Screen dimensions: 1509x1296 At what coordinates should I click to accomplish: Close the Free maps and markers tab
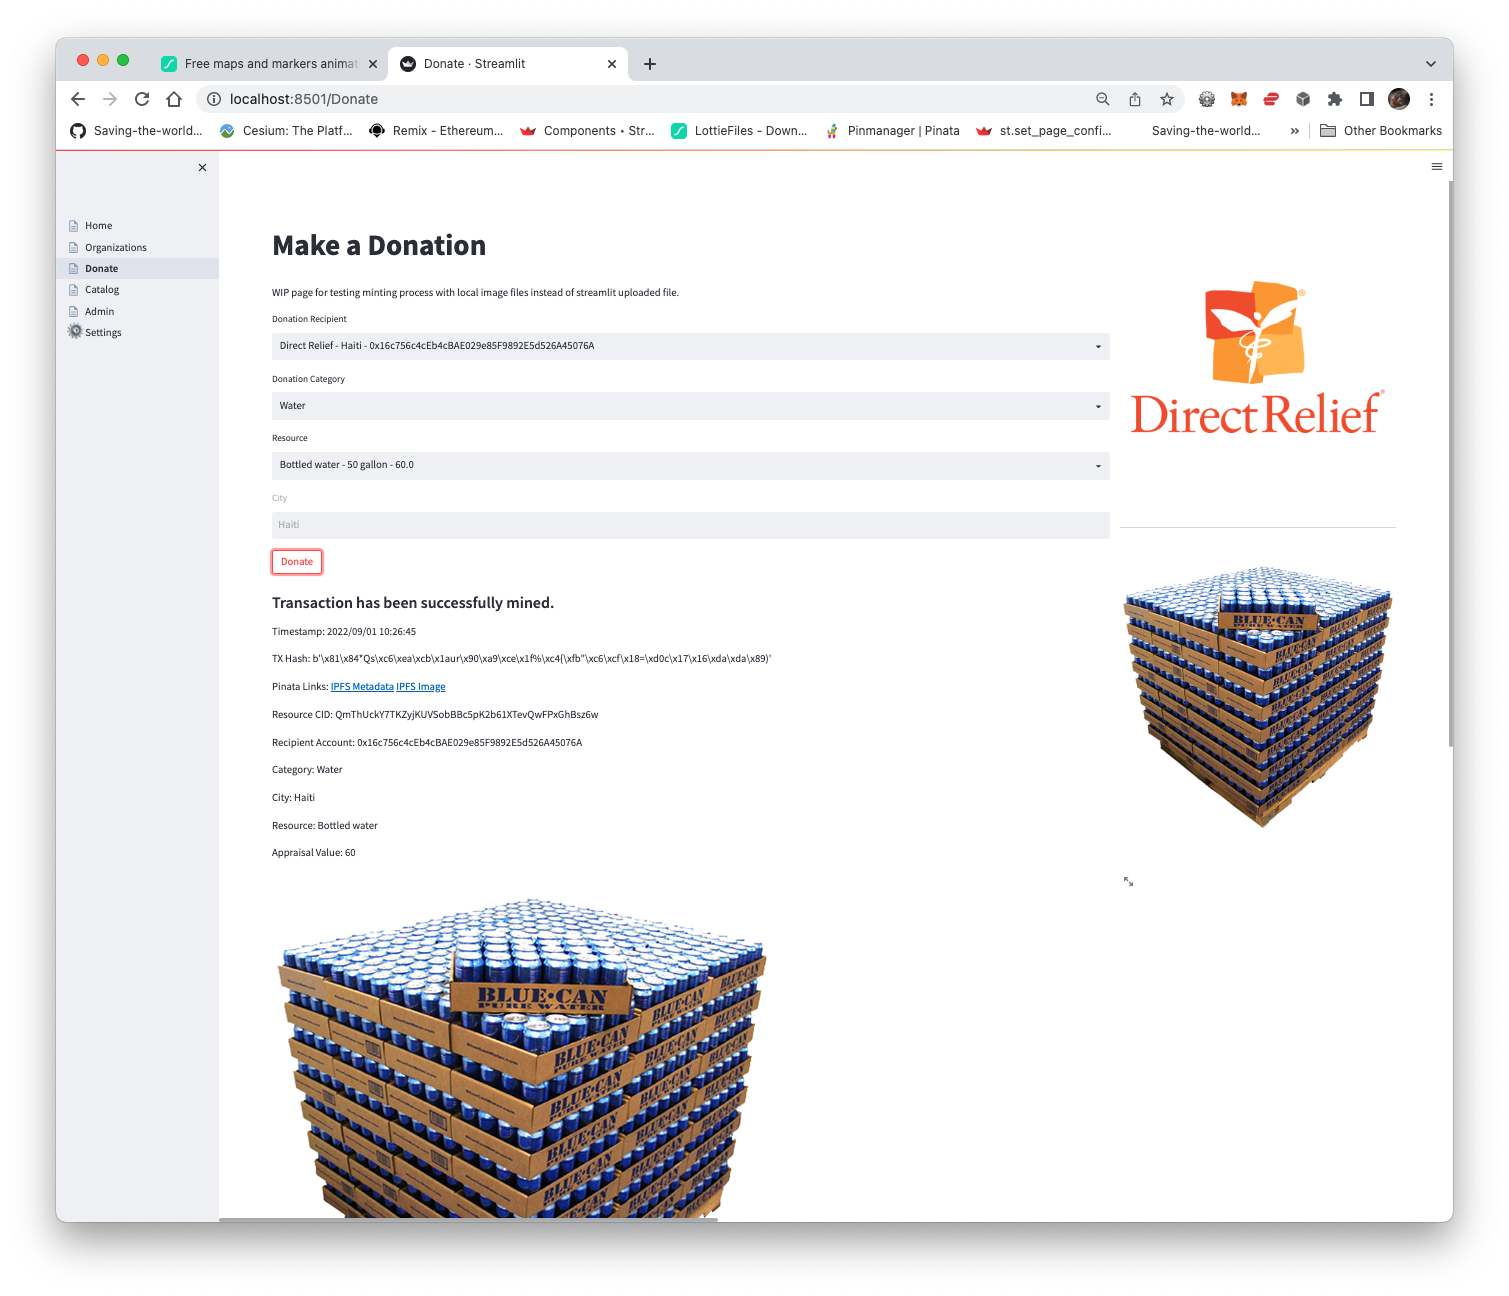(373, 64)
